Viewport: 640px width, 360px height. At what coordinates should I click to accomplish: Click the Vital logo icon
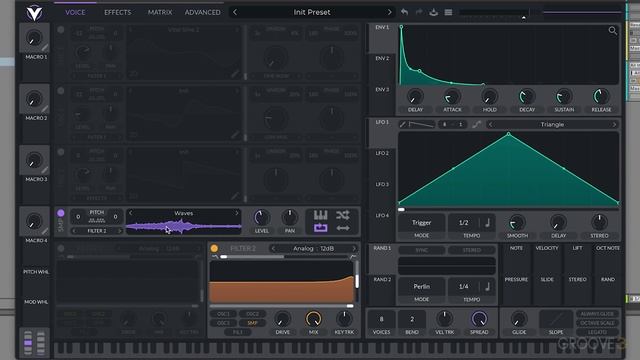pyautogui.click(x=34, y=13)
